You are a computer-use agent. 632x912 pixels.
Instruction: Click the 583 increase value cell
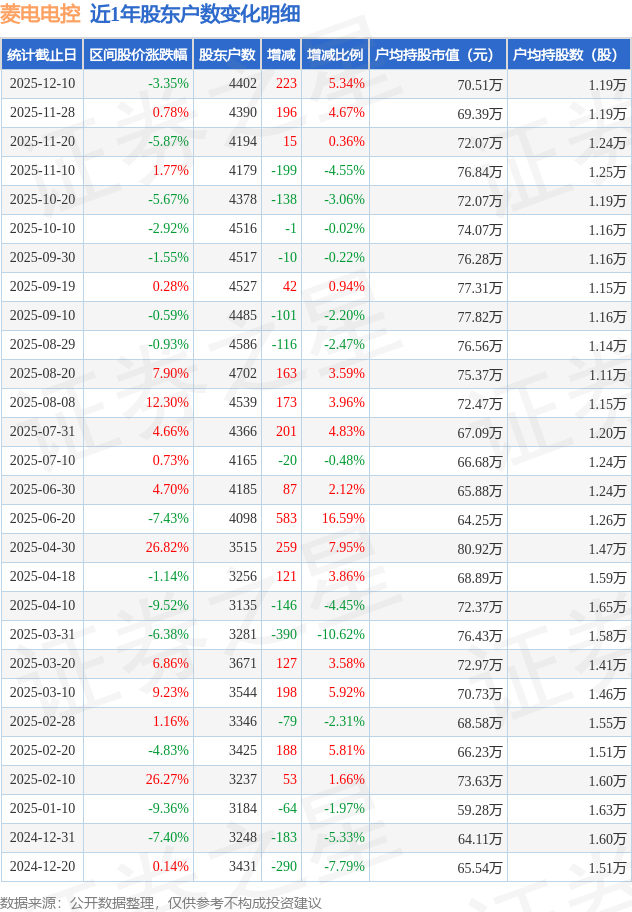click(286, 519)
